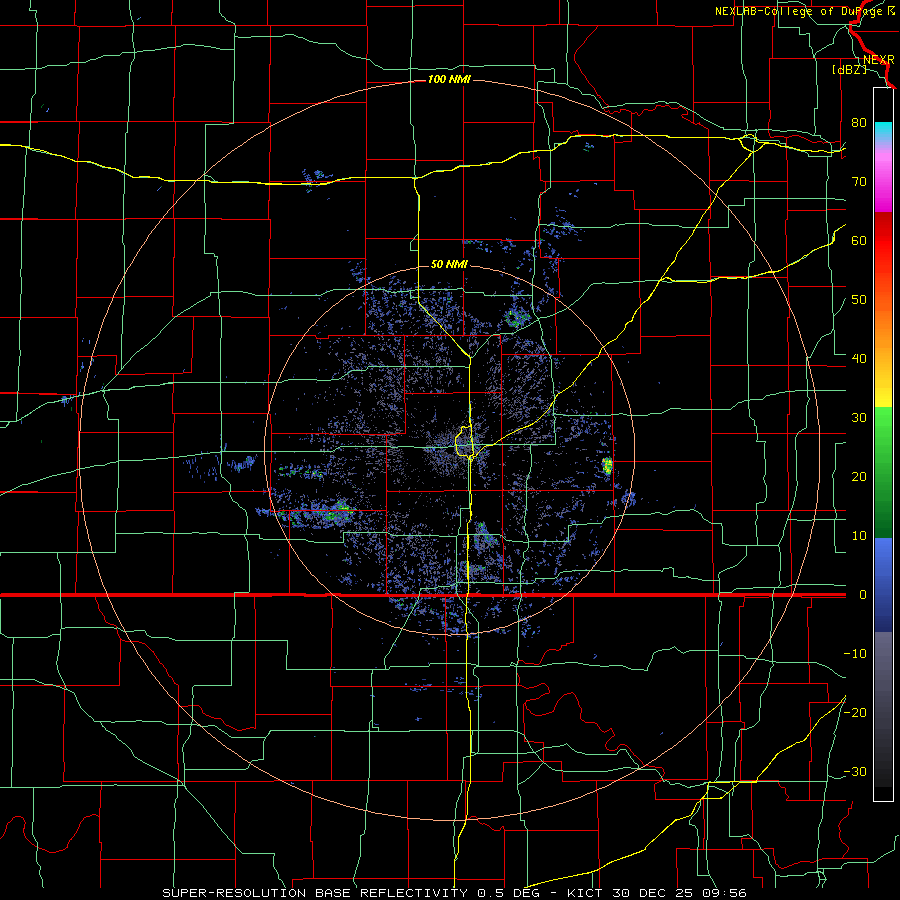This screenshot has height=900, width=900.
Task: Click the -10 value on the dBZ scale
Action: (855, 654)
